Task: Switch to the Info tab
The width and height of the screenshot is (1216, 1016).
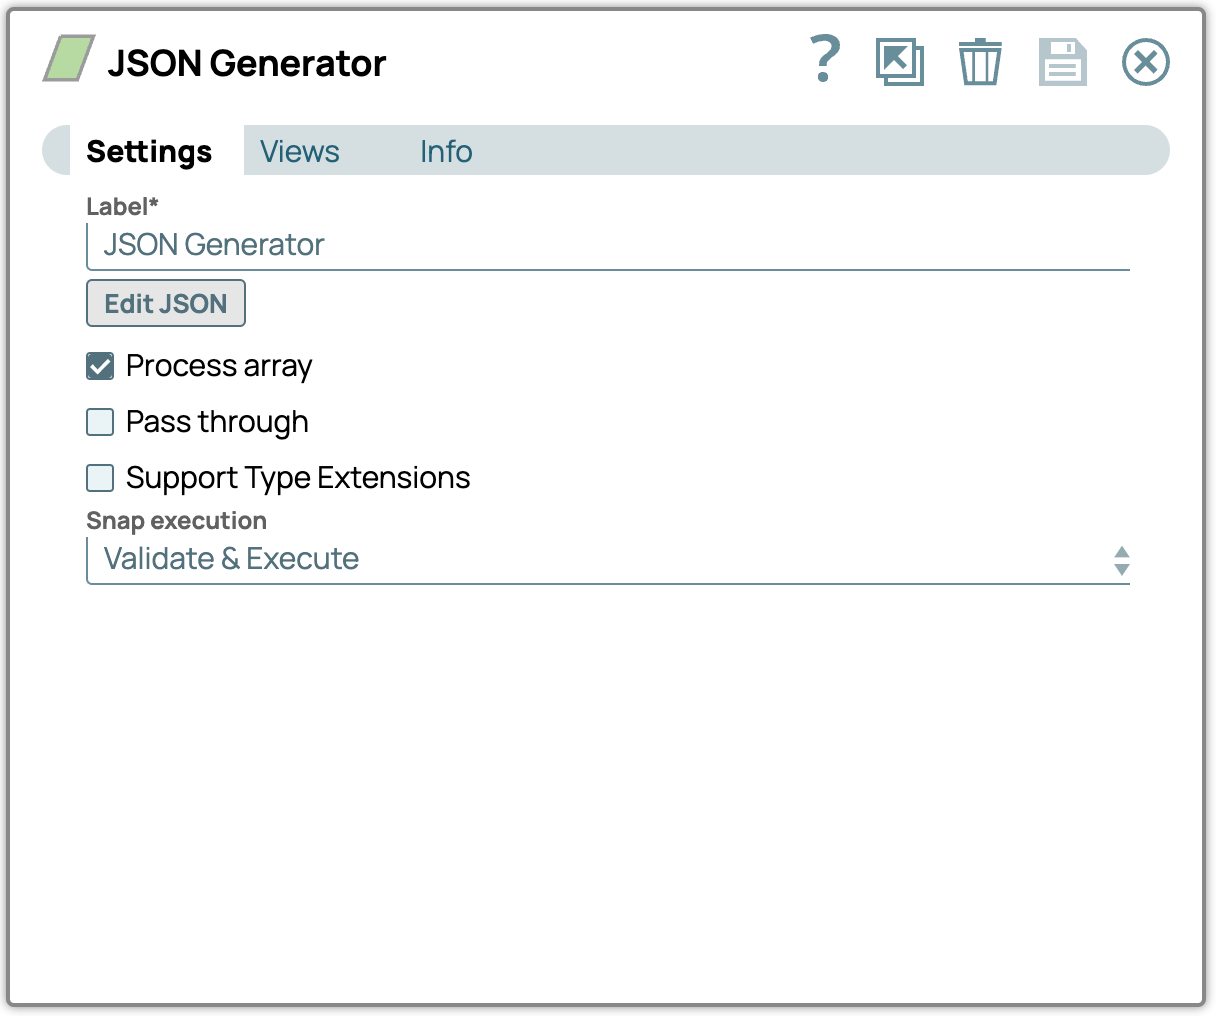Action: (445, 152)
